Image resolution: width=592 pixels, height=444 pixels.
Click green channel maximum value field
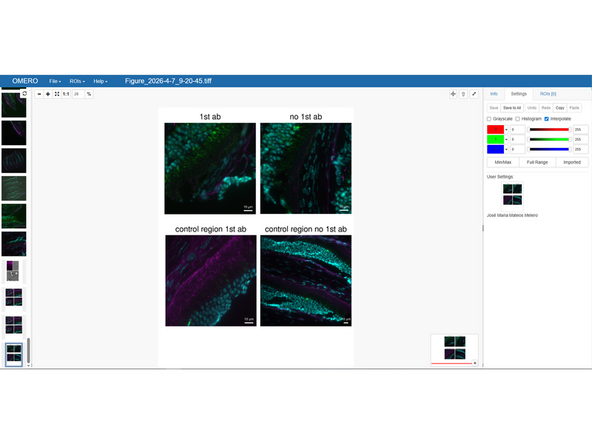point(581,139)
